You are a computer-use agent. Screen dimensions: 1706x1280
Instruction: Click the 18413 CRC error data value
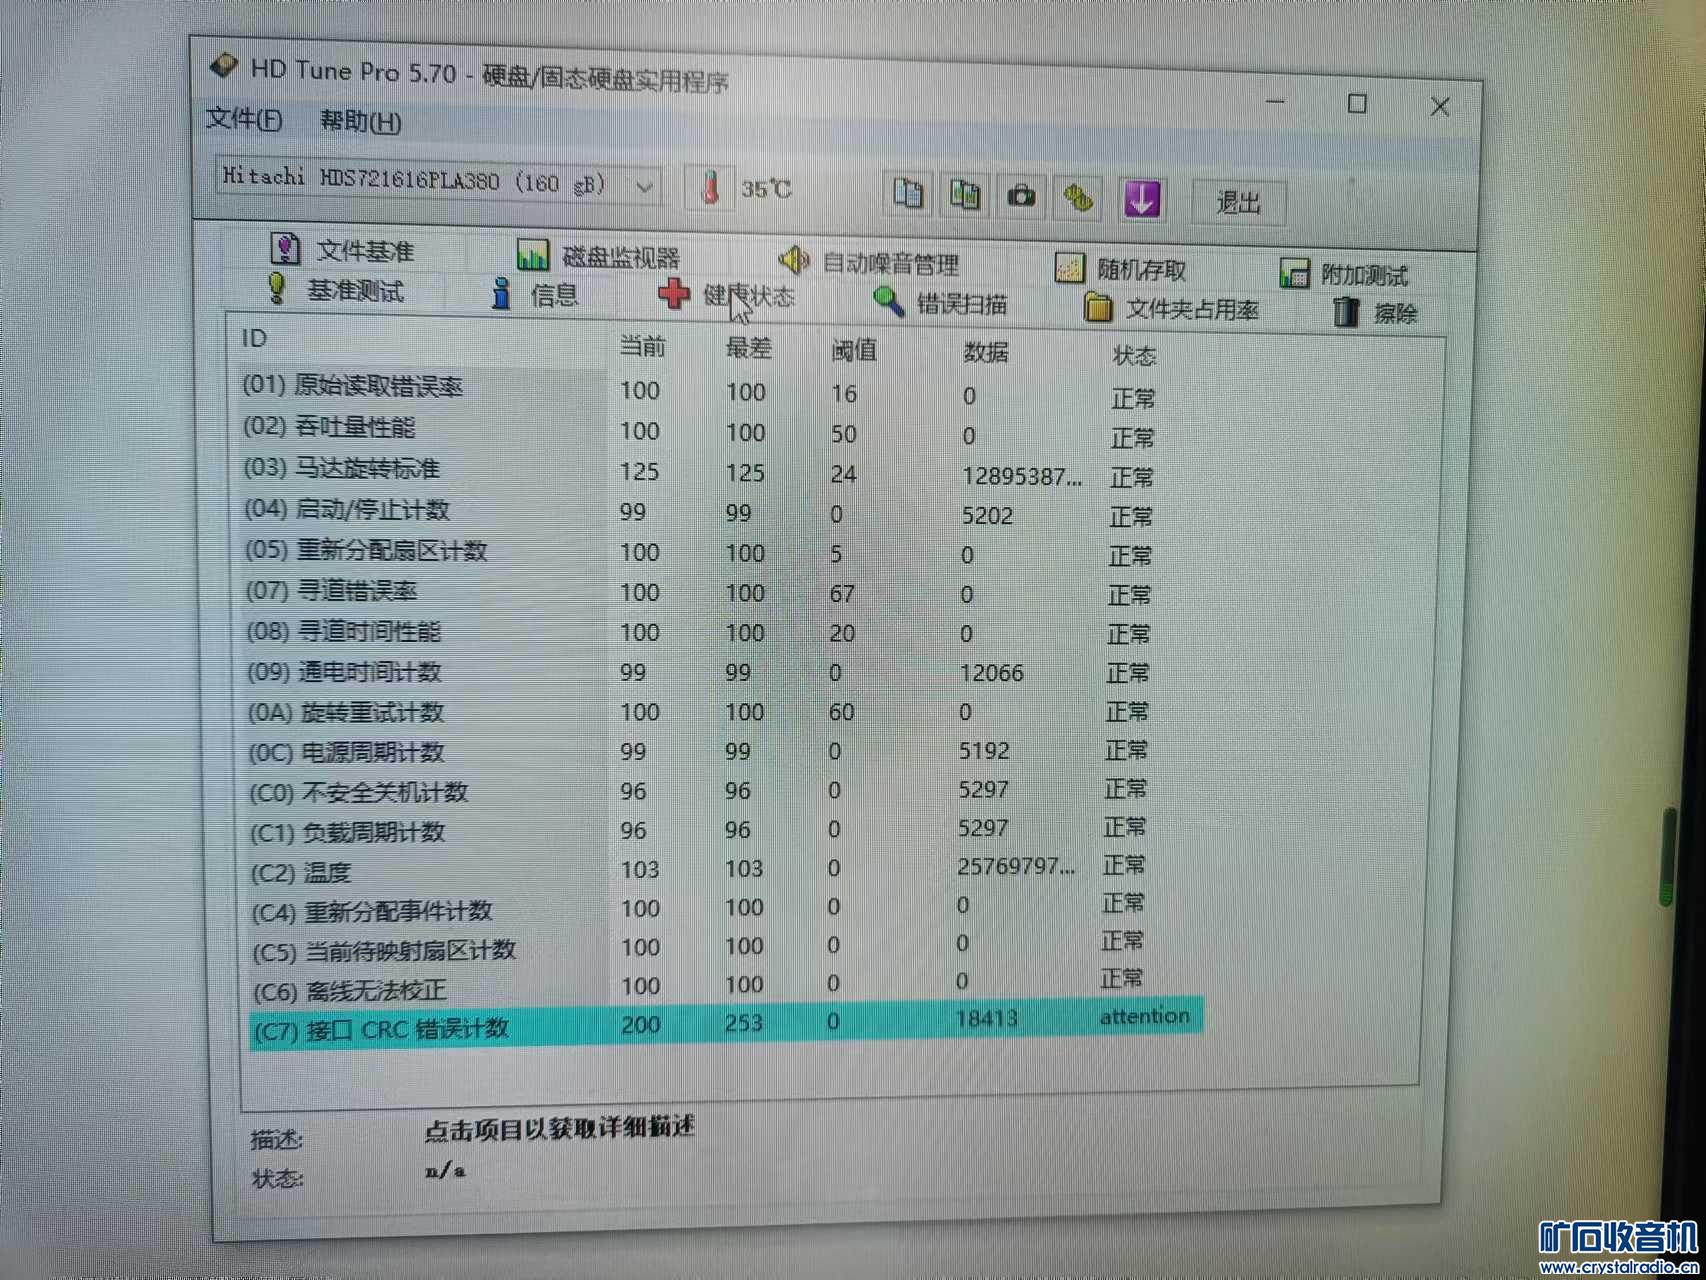point(986,1018)
